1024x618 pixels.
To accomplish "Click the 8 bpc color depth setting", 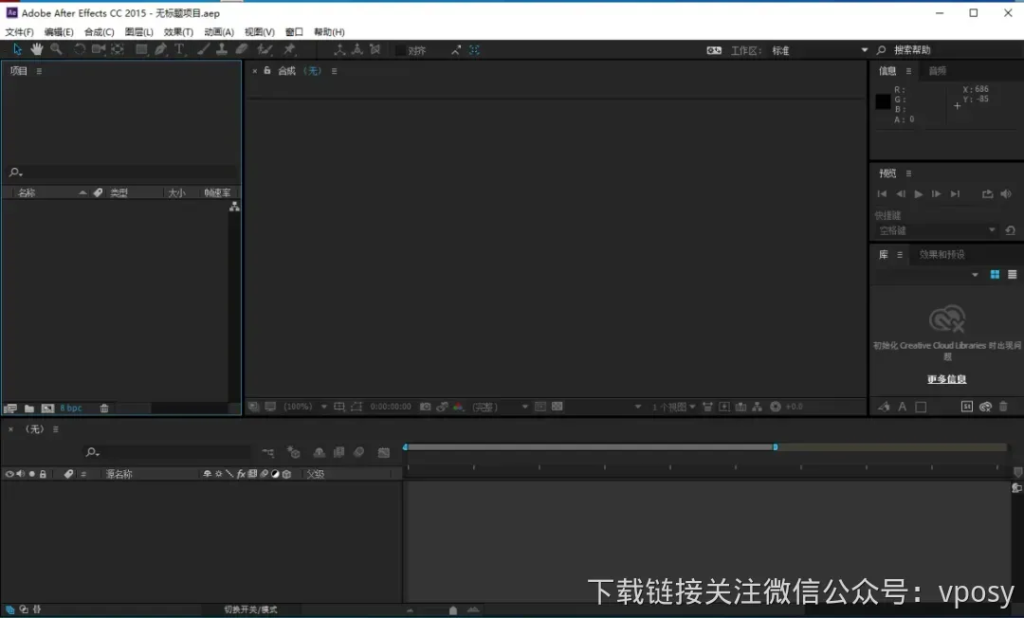I will click(x=71, y=408).
